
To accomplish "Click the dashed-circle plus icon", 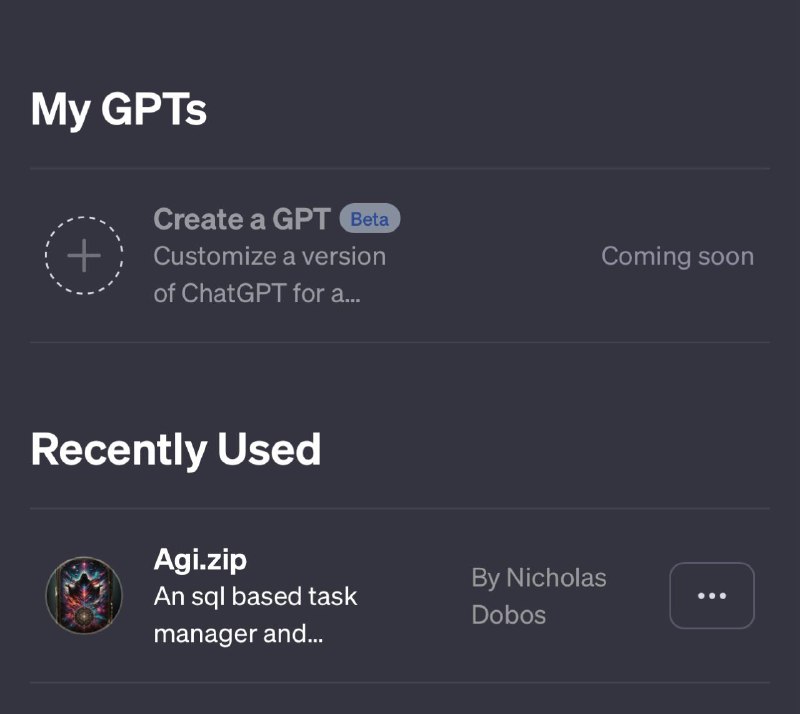I will (84, 256).
